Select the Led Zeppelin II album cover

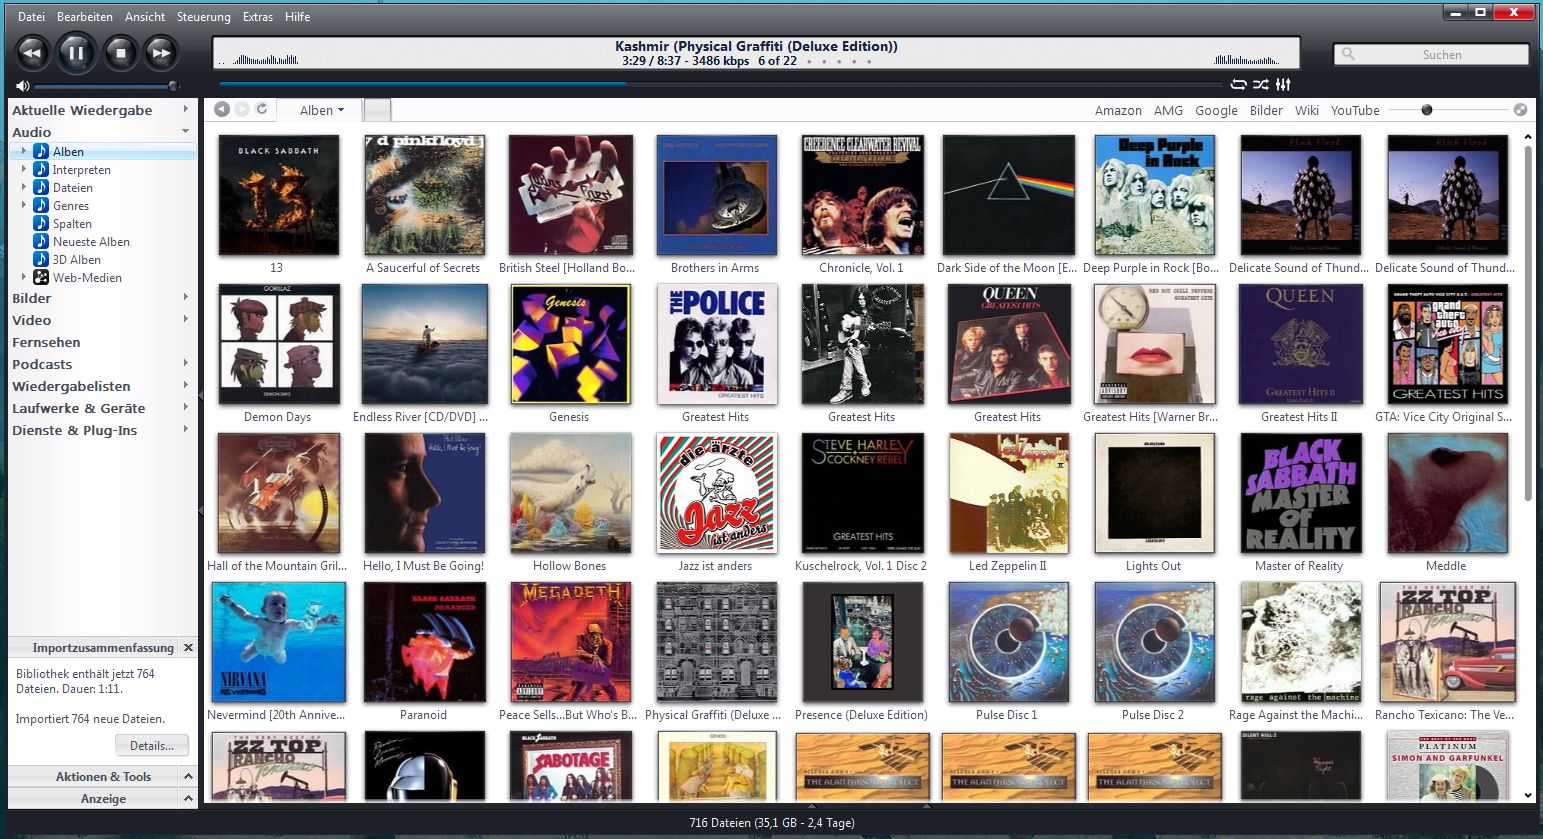point(1008,493)
